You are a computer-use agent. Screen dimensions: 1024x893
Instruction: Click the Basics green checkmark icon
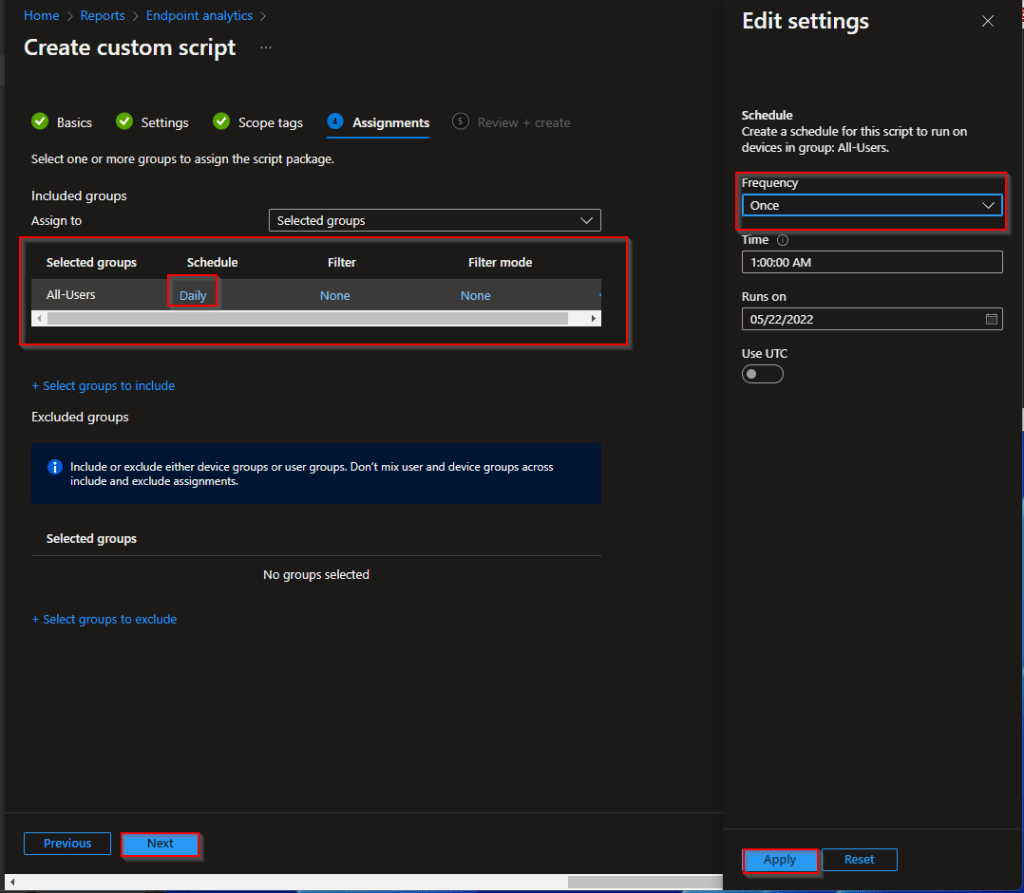(x=40, y=122)
